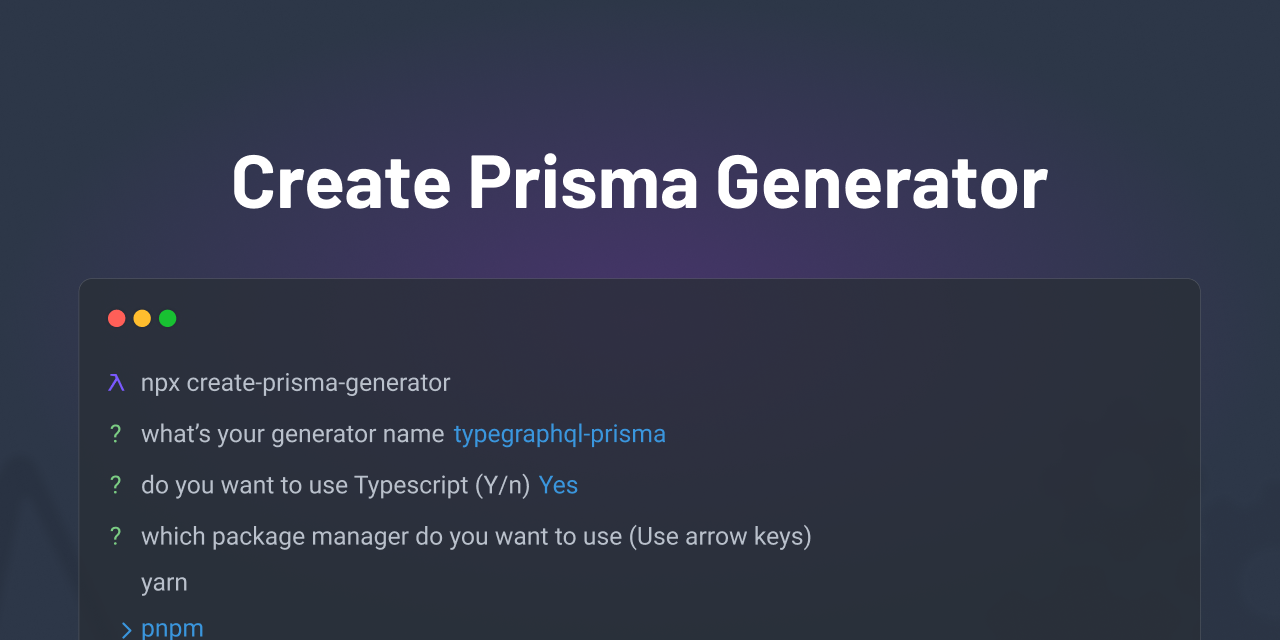Viewport: 1280px width, 640px height.
Task: Click the "(Use arrow keys)" hint
Action: click(x=720, y=537)
